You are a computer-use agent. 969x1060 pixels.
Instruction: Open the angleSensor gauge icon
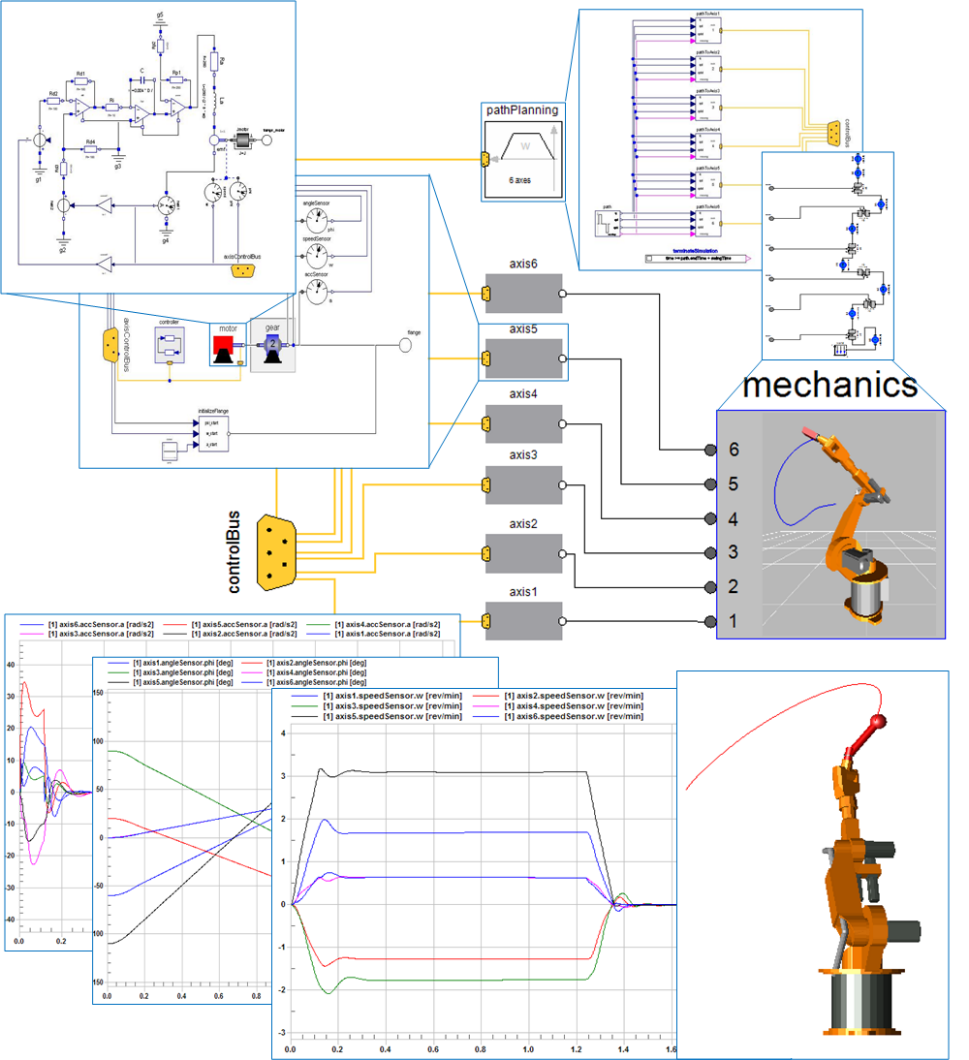317,220
